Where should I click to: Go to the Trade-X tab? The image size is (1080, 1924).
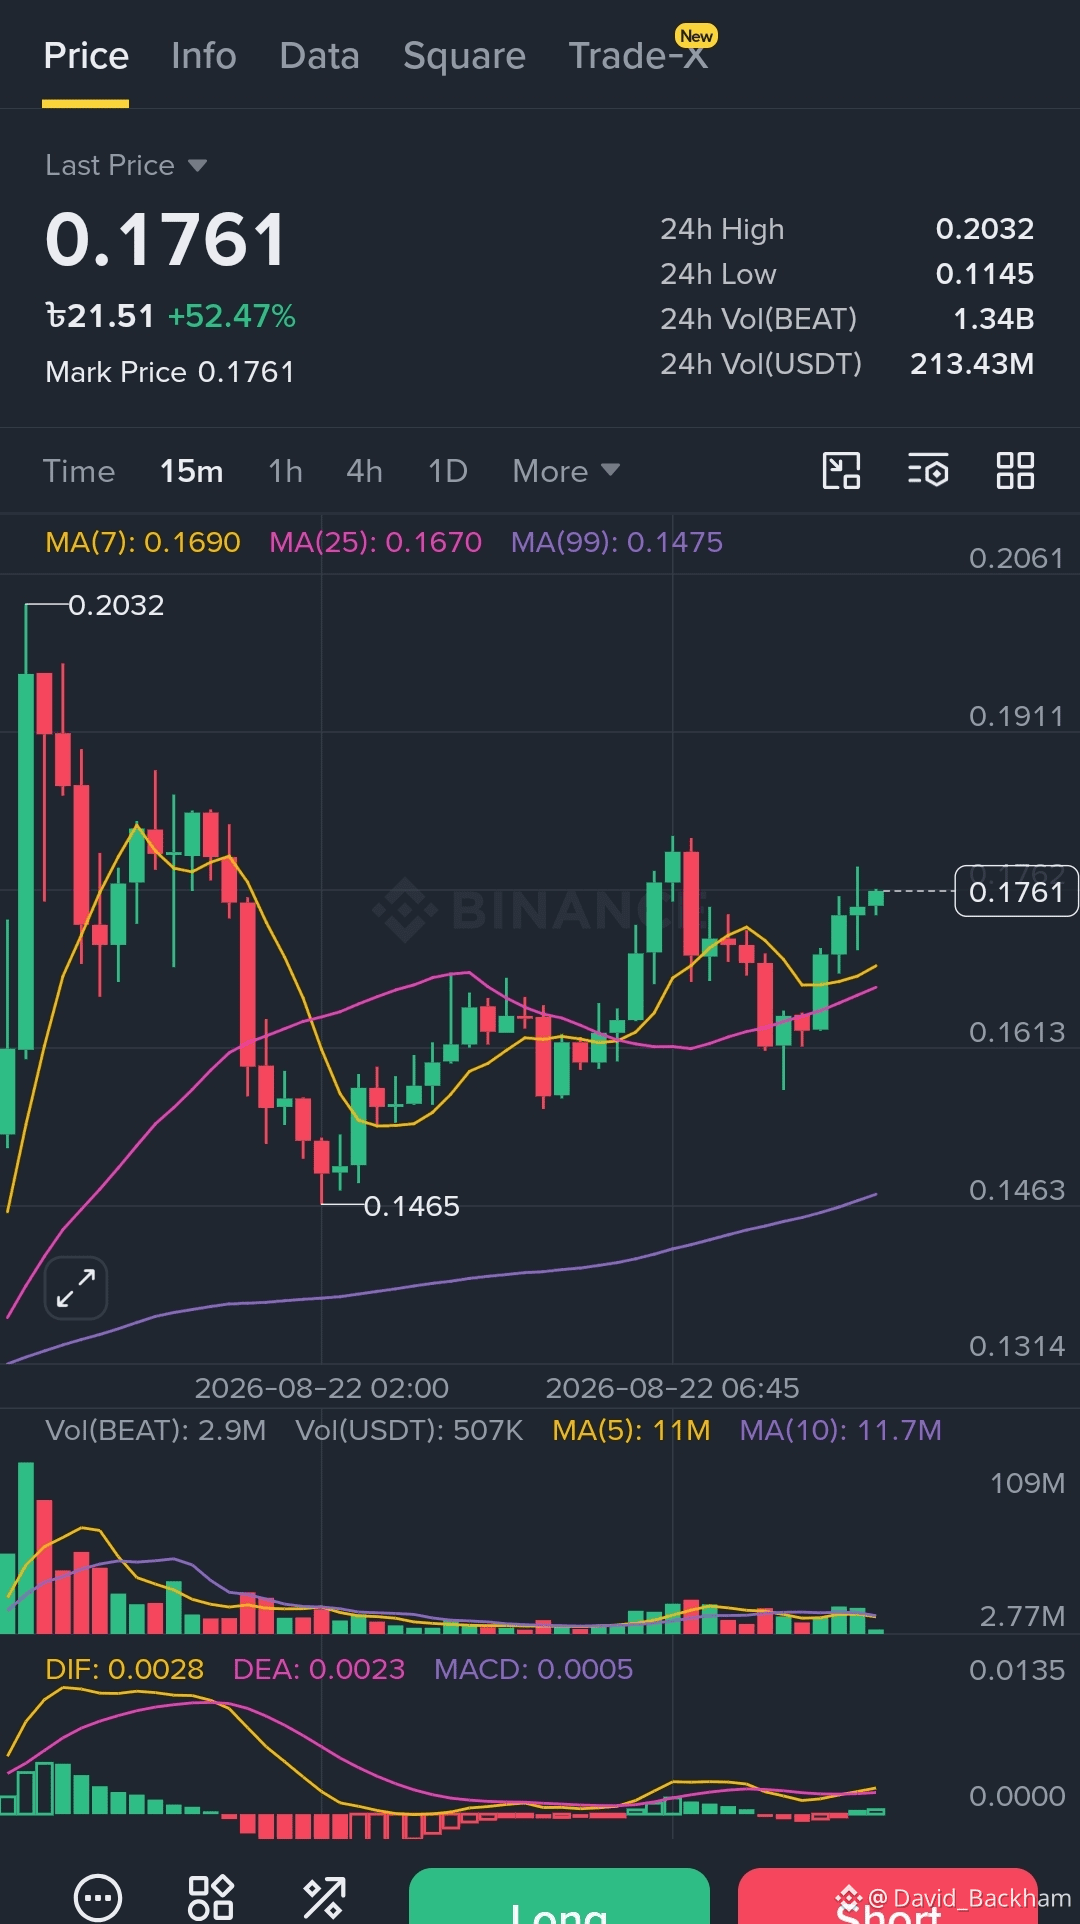(639, 56)
